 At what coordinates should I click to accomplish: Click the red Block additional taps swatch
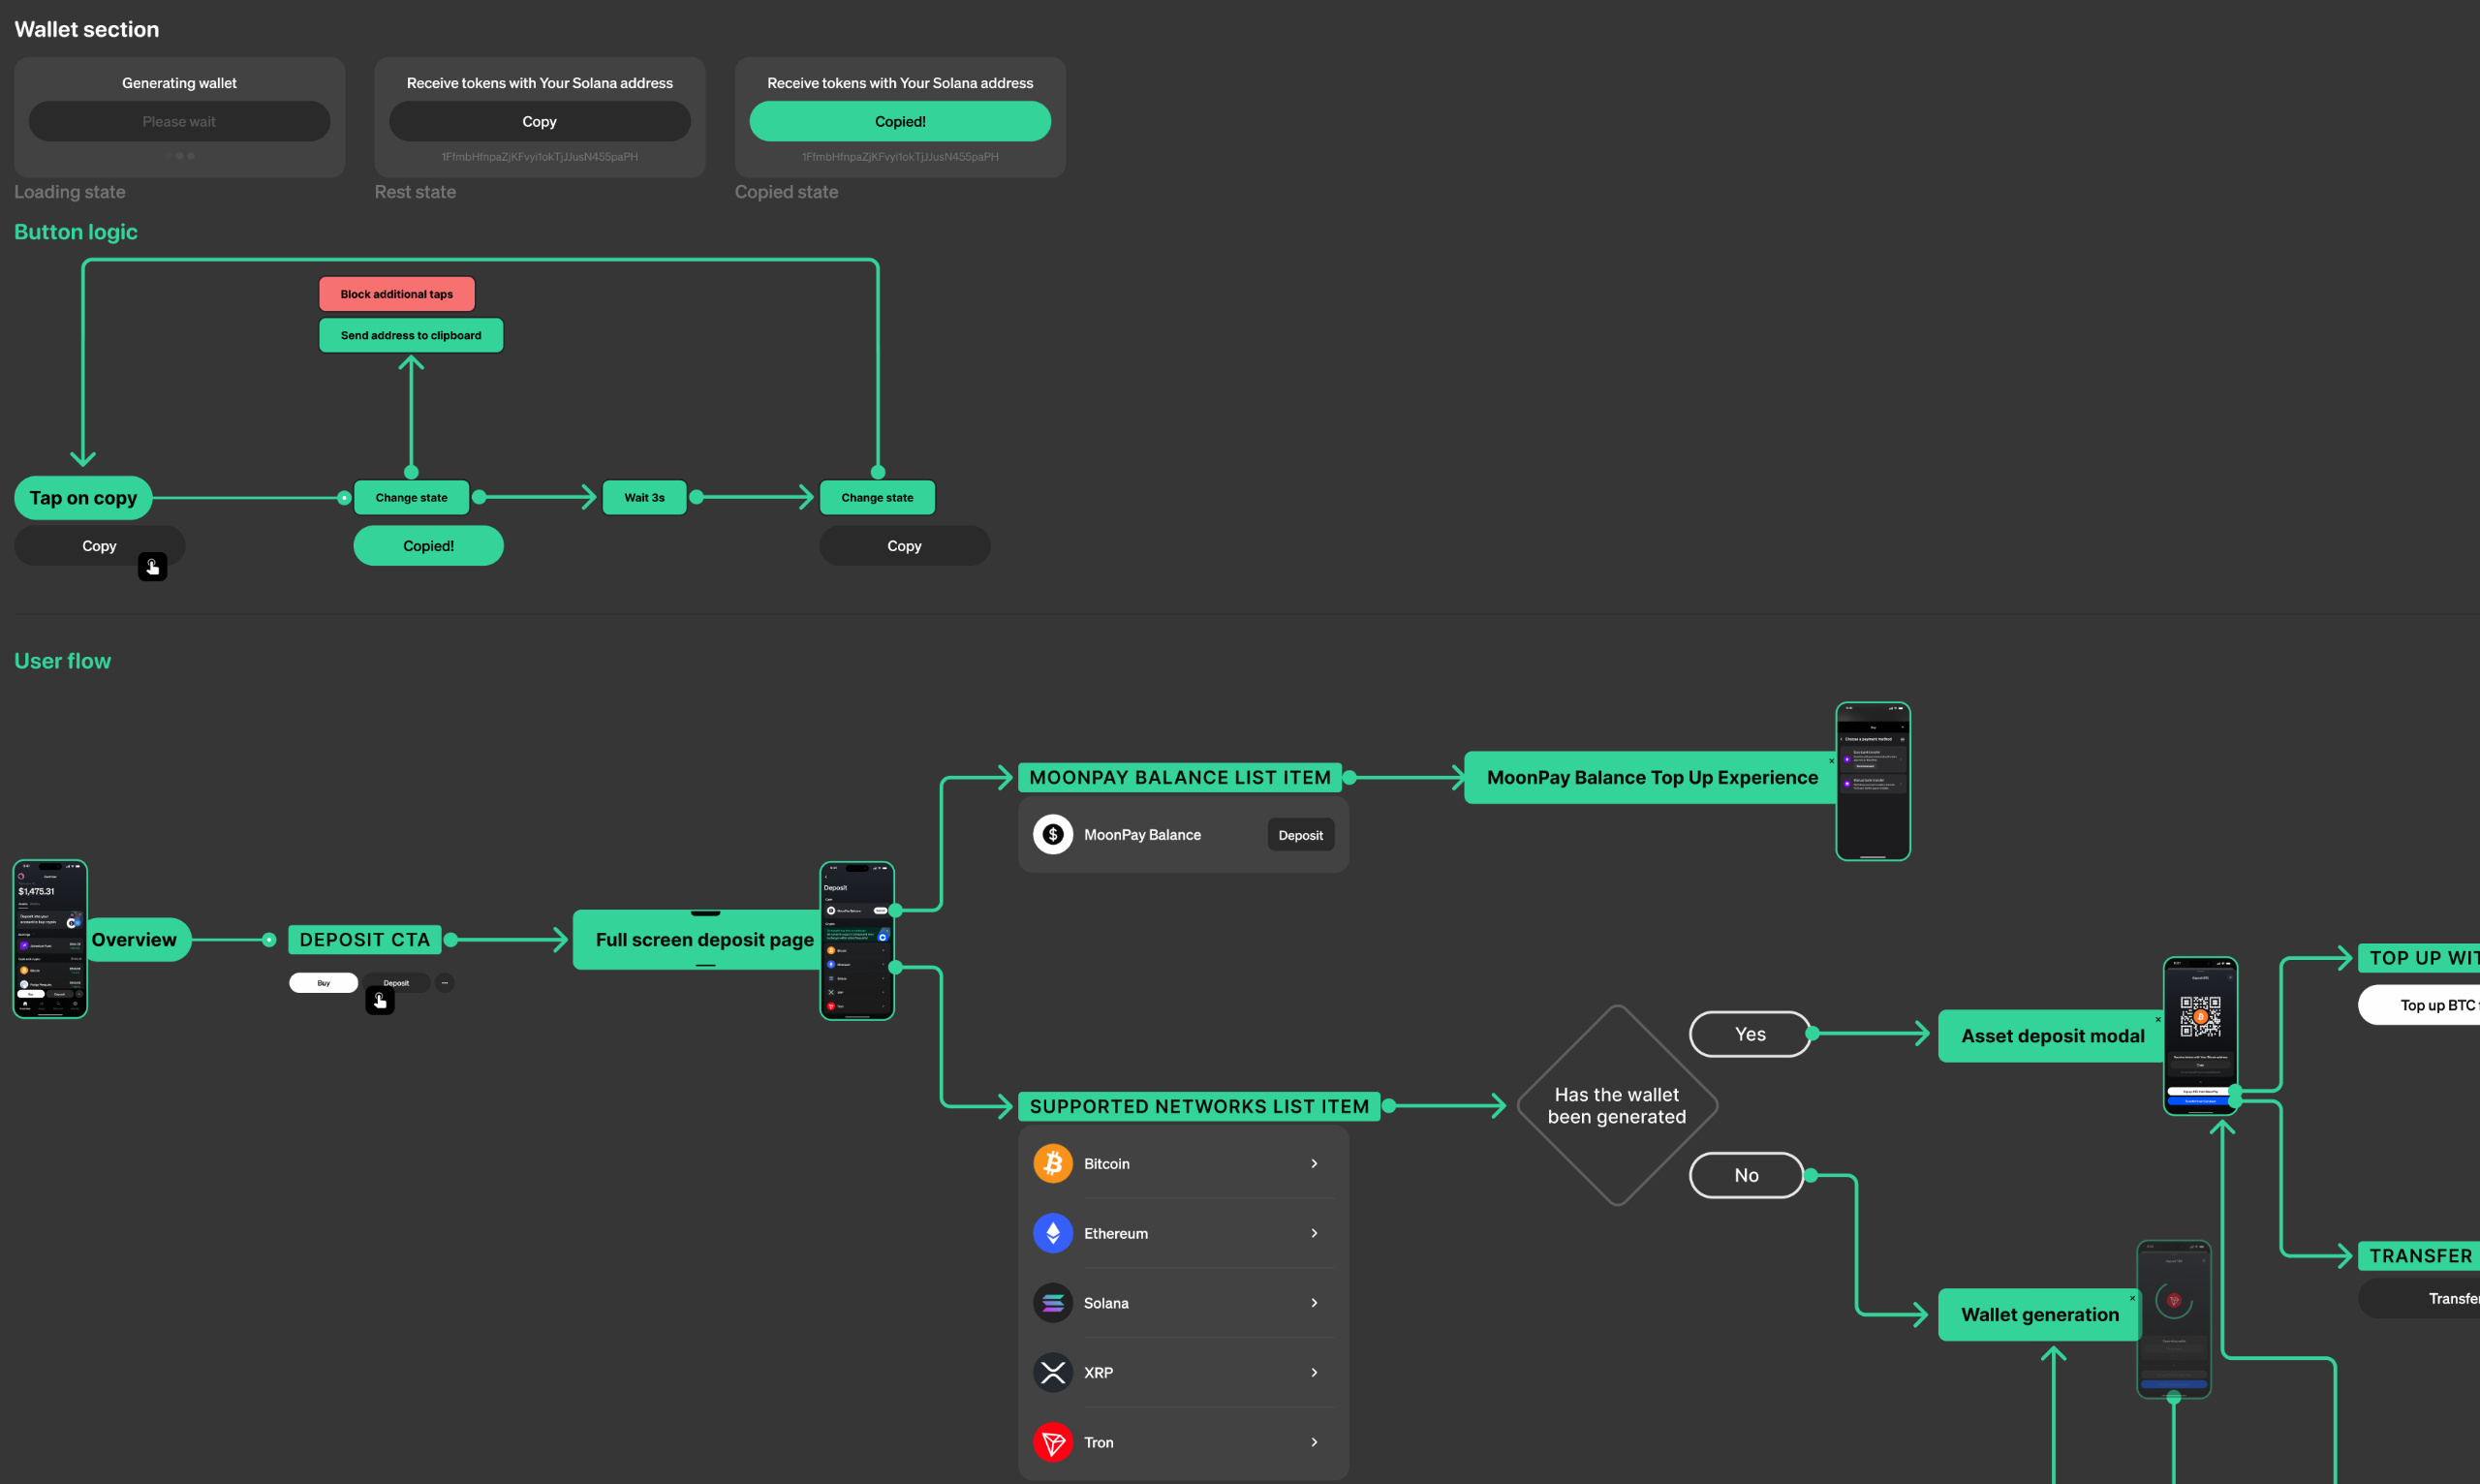point(396,294)
